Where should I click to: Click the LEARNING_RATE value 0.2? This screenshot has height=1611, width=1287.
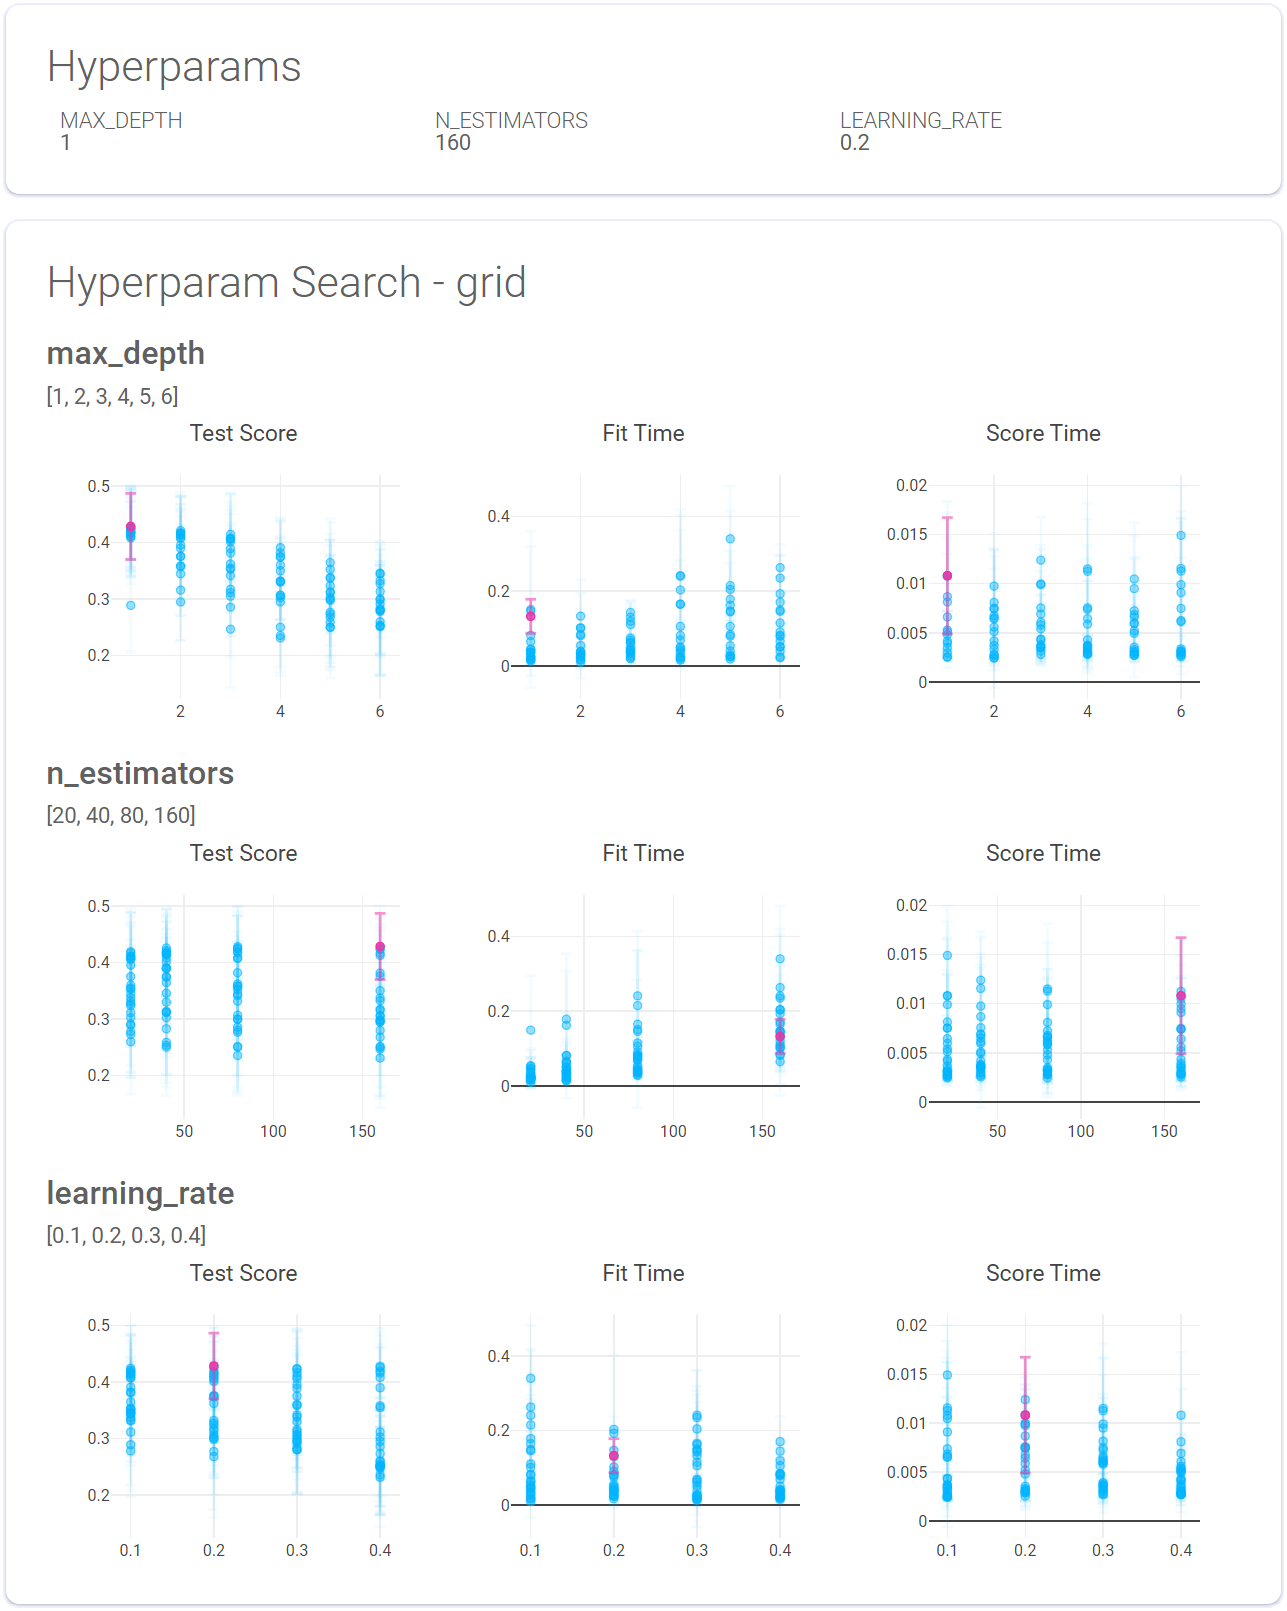tap(855, 143)
